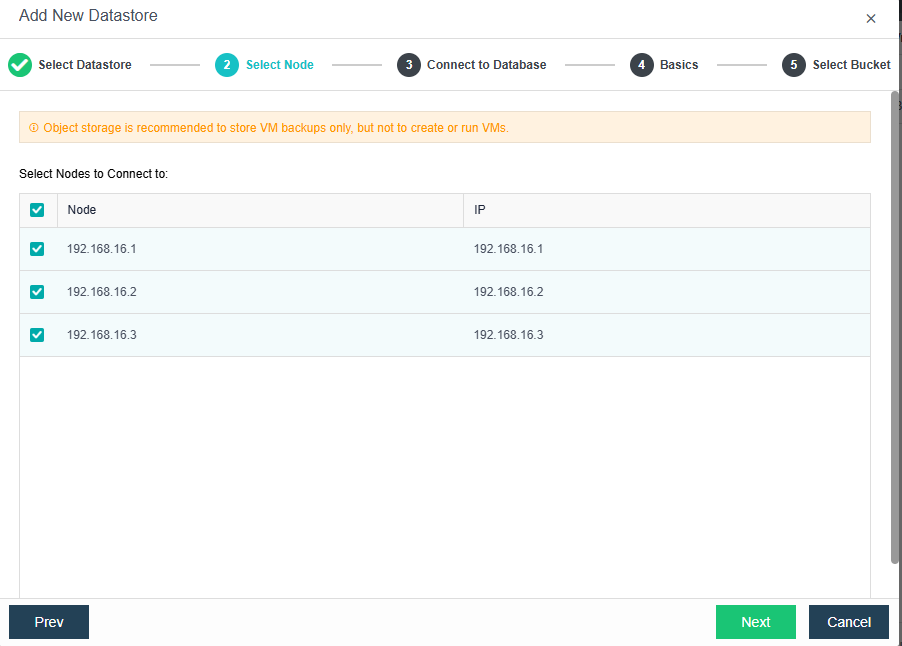Click the step 2 Select Node circle
The width and height of the screenshot is (902, 646).
[x=227, y=65]
